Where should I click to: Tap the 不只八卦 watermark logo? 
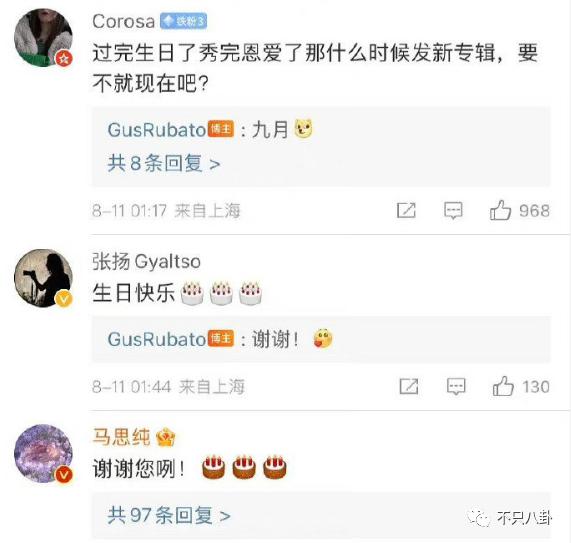click(x=510, y=518)
